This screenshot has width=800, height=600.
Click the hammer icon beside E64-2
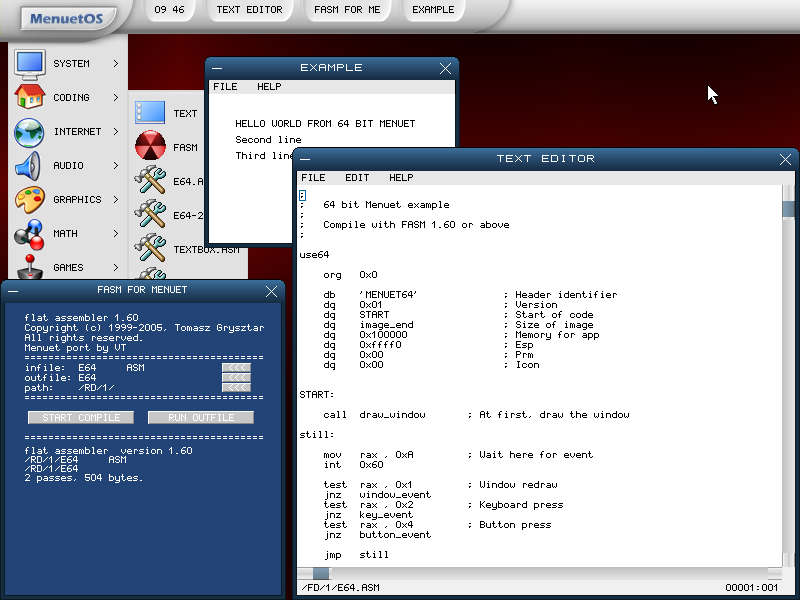(x=150, y=214)
